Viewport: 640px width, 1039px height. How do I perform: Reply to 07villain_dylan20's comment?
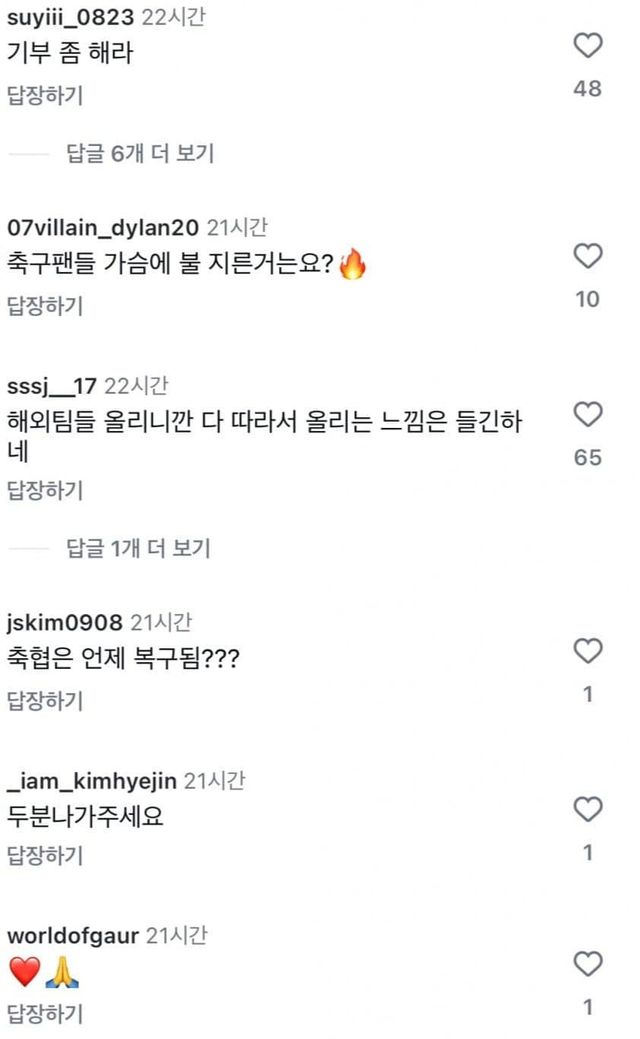tap(45, 306)
